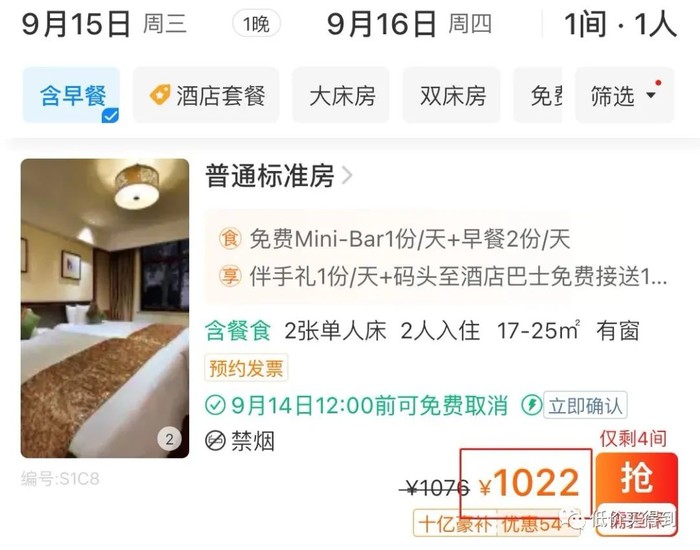Click the 立即确认 tag
This screenshot has width=700, height=550.
pos(585,405)
